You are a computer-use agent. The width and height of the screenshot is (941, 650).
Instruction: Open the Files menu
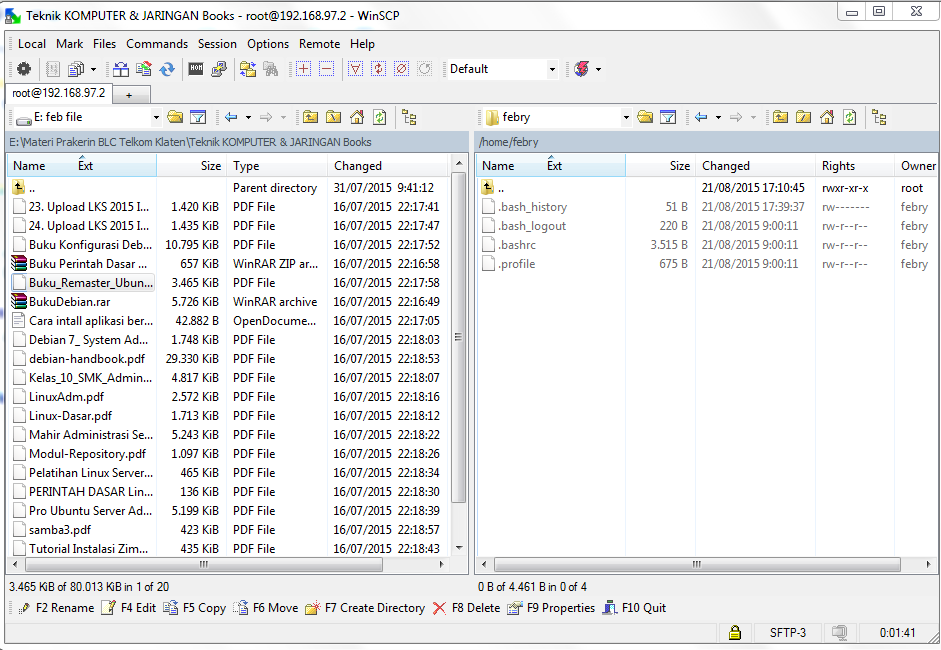104,44
